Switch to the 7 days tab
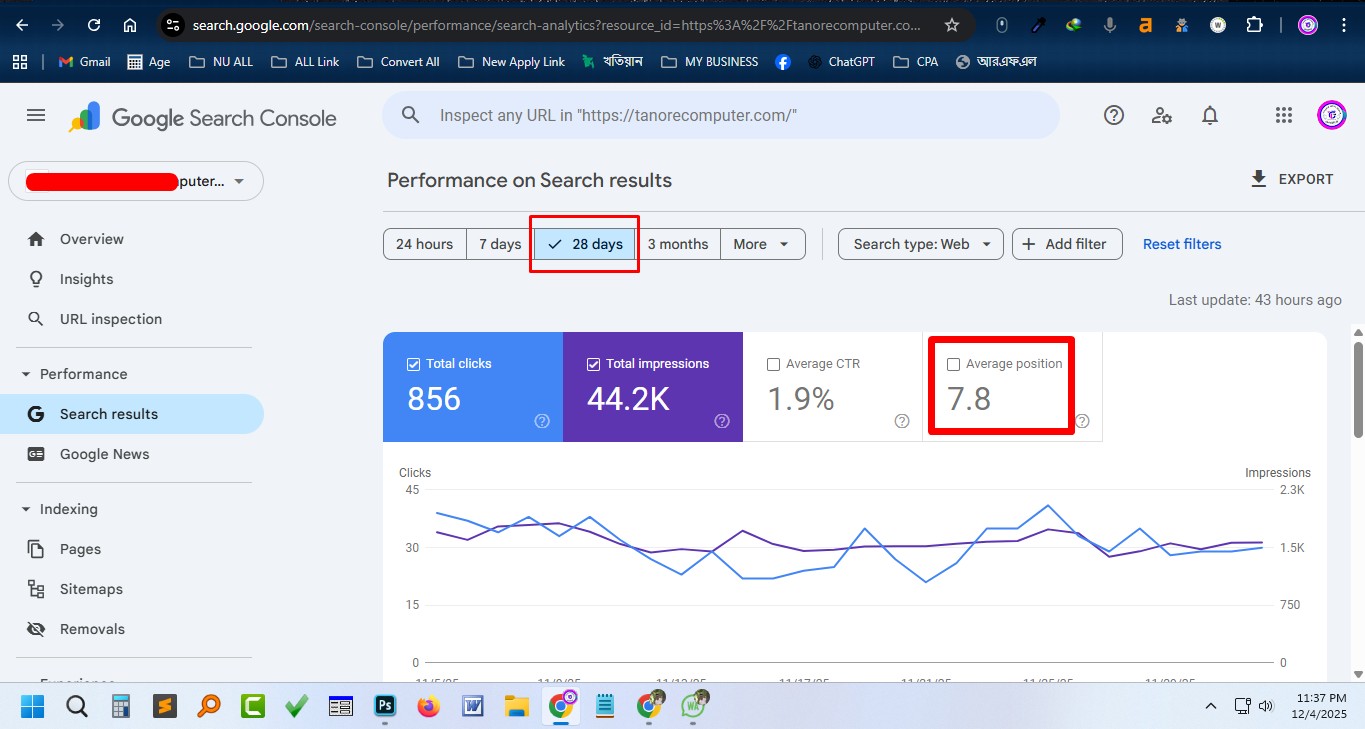Viewport: 1365px width, 729px height. [498, 243]
